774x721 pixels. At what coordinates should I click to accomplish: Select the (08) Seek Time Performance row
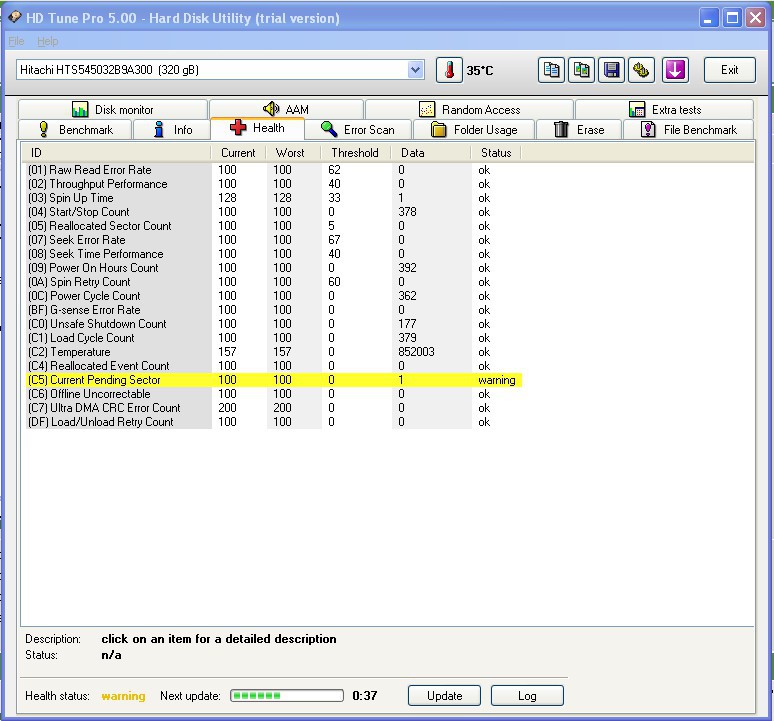[272, 254]
